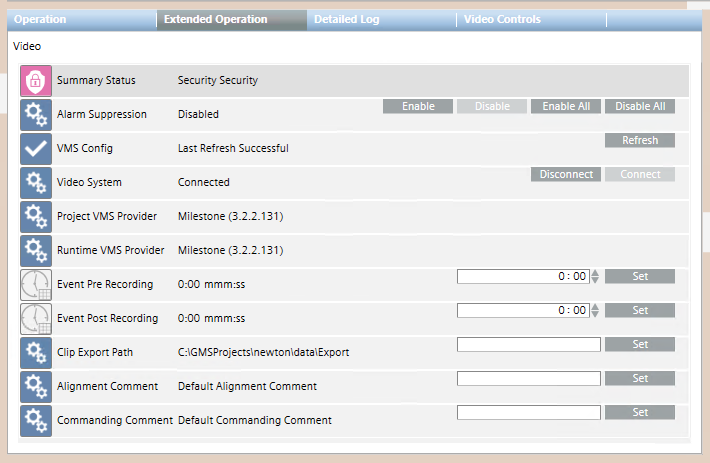This screenshot has width=710, height=463.
Task: Click the Commanding Comment gear icon
Action: click(36, 420)
